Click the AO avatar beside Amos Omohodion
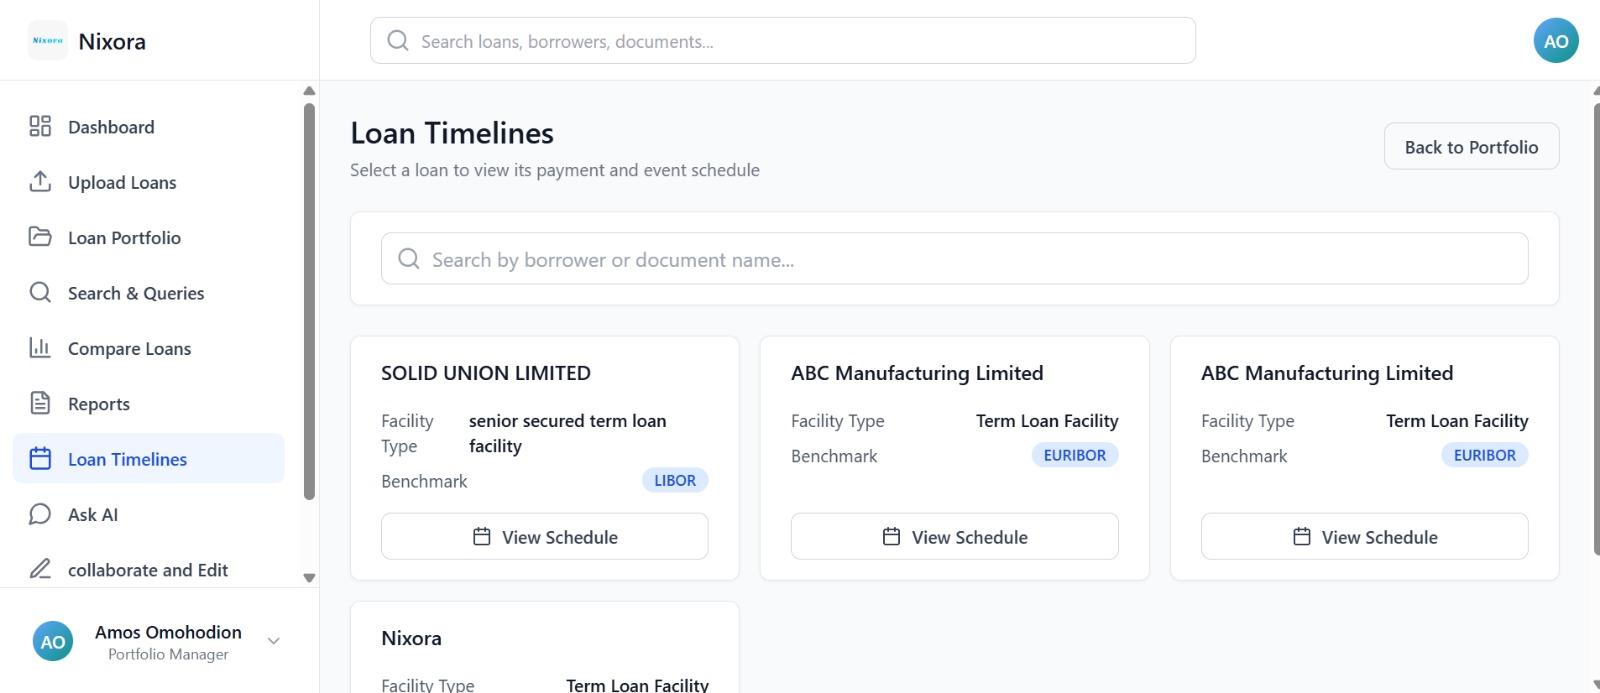This screenshot has height=693, width=1600. pyautogui.click(x=53, y=642)
